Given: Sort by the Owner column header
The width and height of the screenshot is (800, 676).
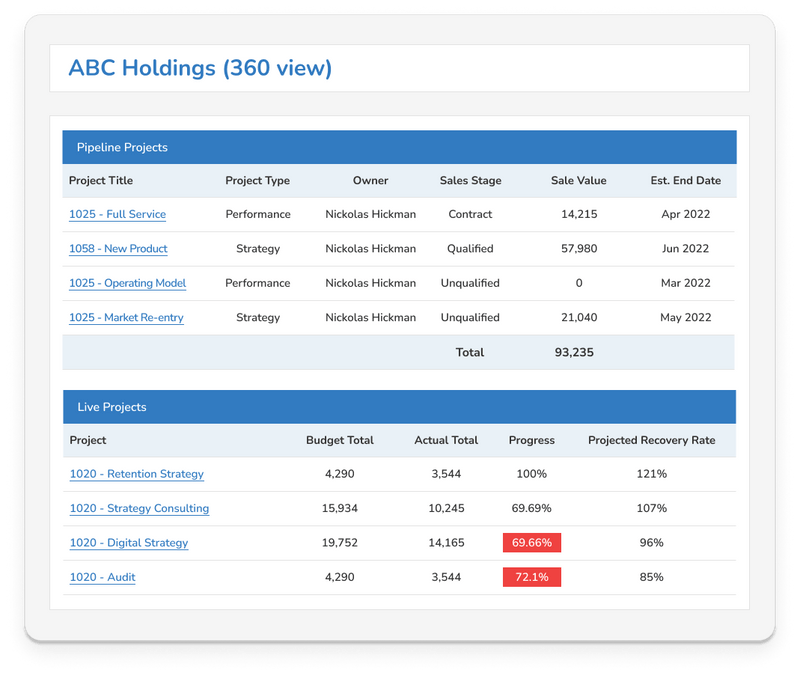Looking at the screenshot, I should [x=370, y=180].
